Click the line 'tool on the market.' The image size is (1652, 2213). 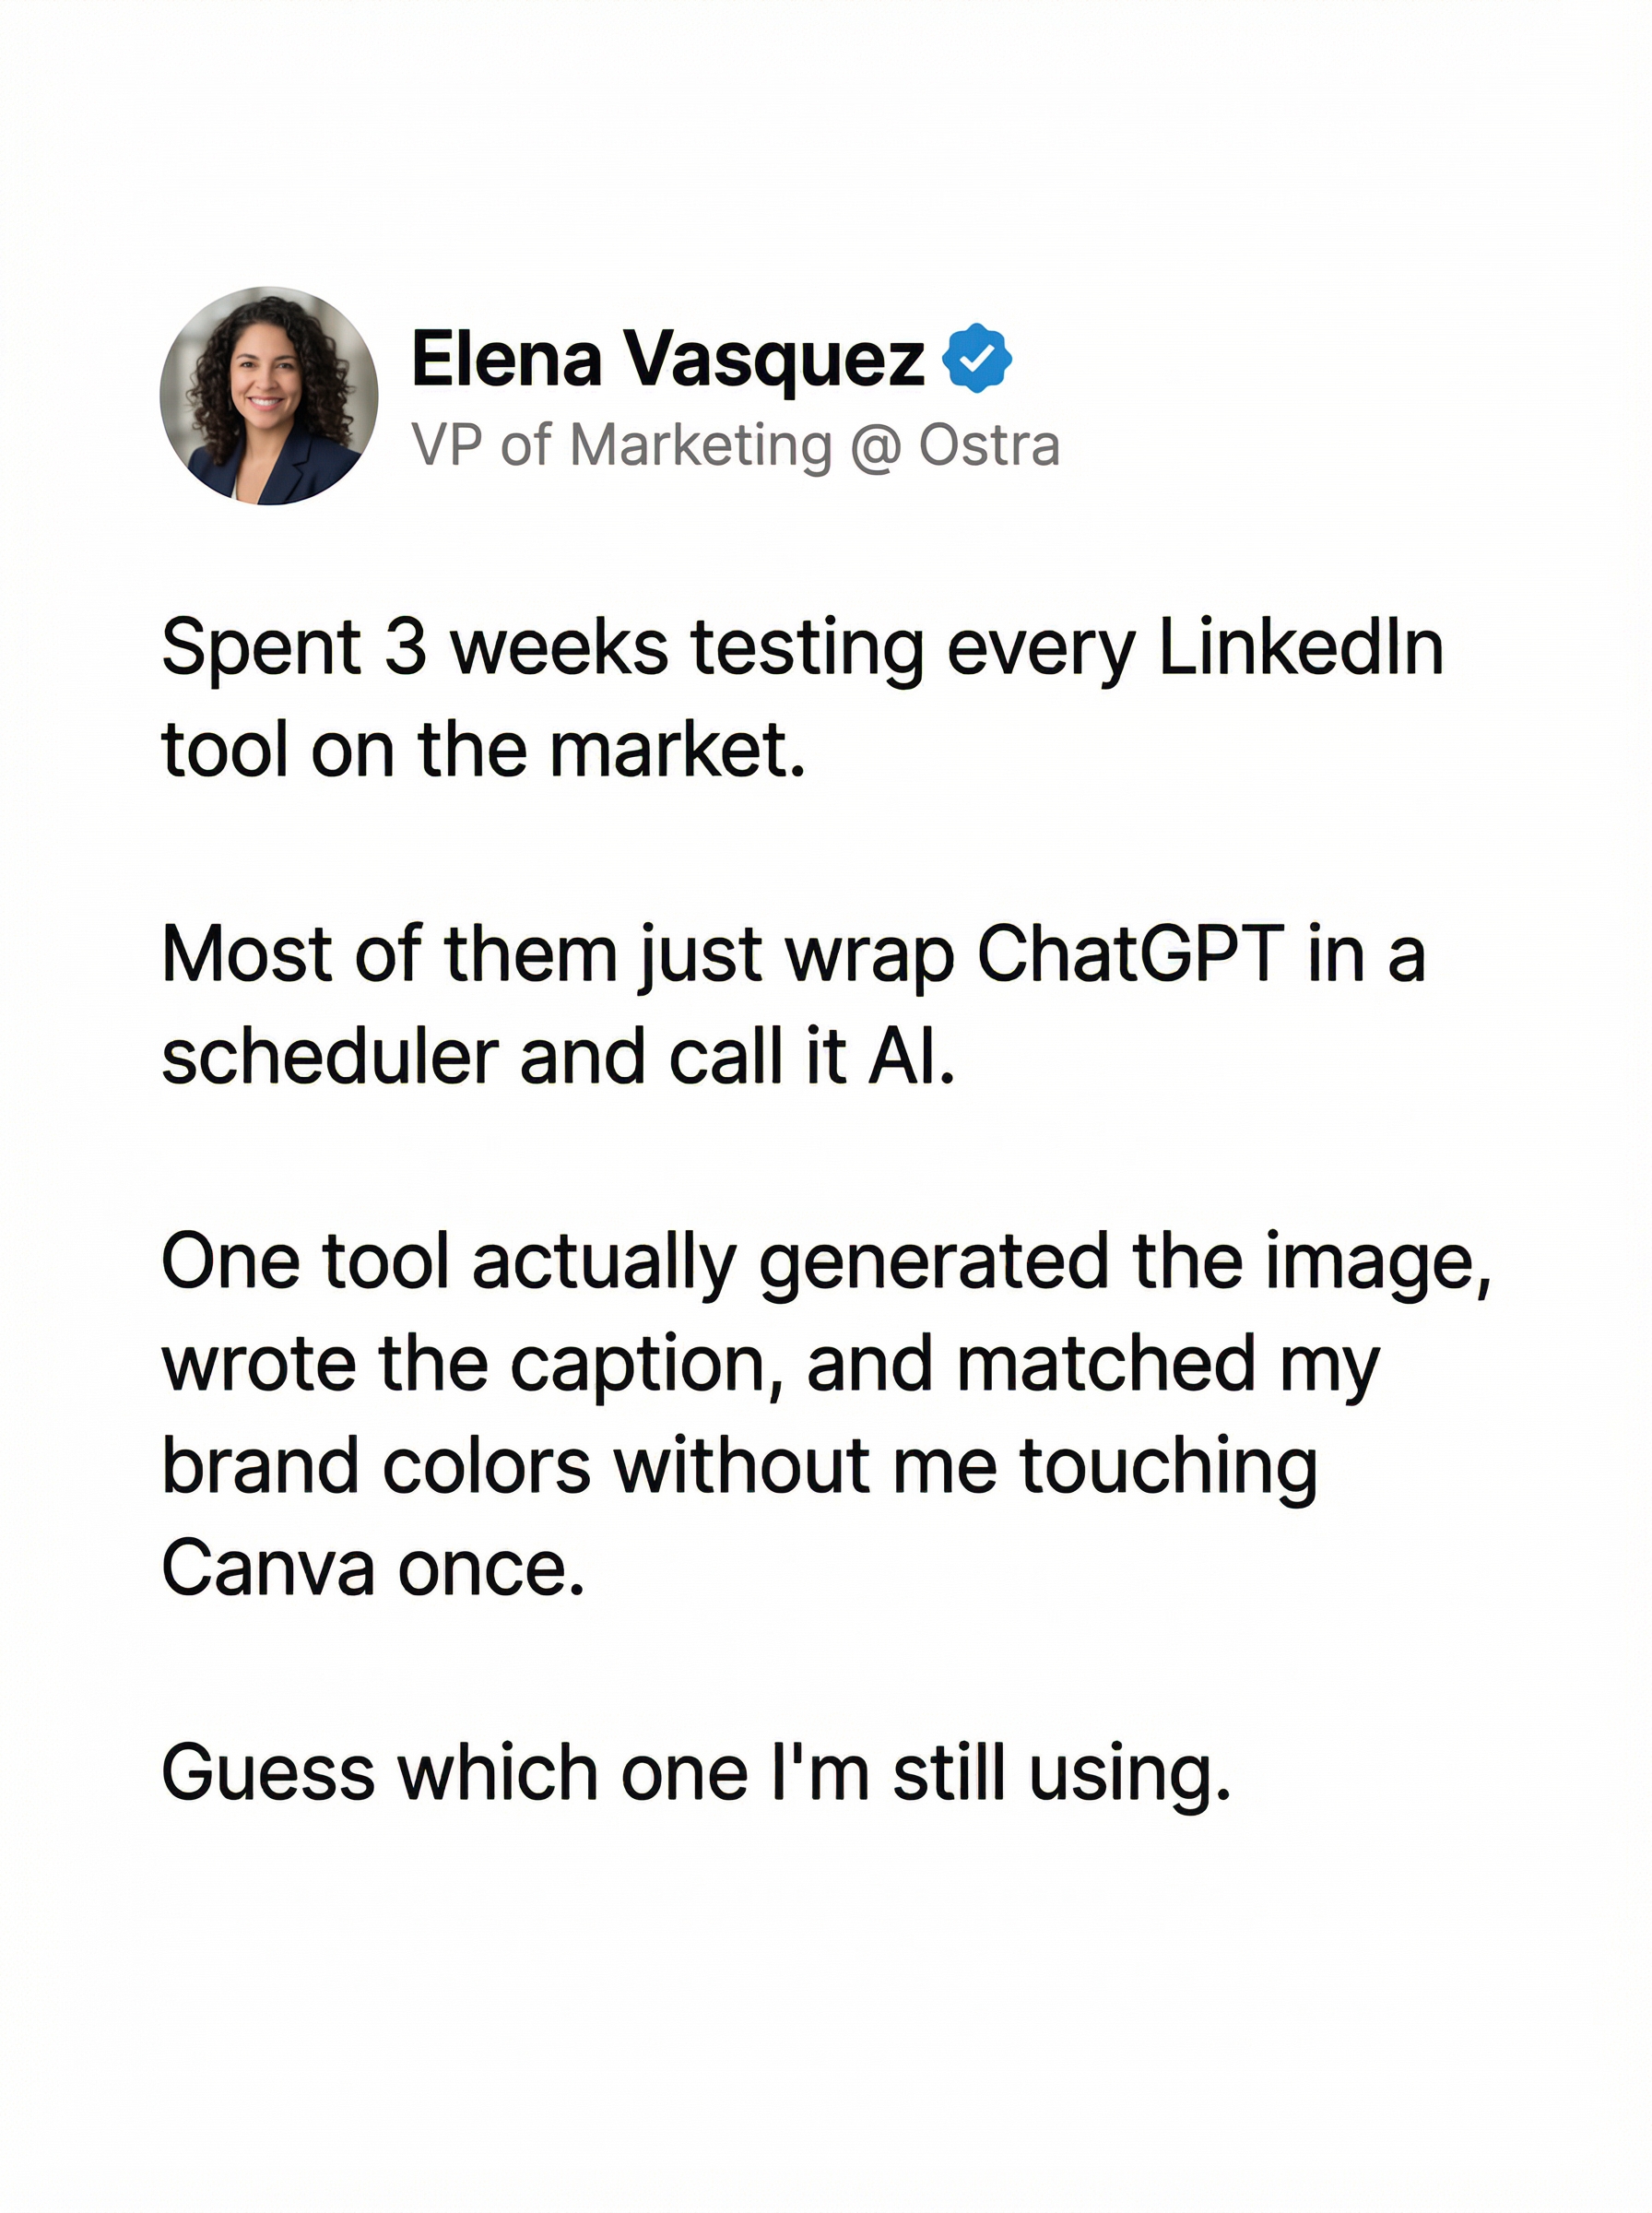coord(484,749)
